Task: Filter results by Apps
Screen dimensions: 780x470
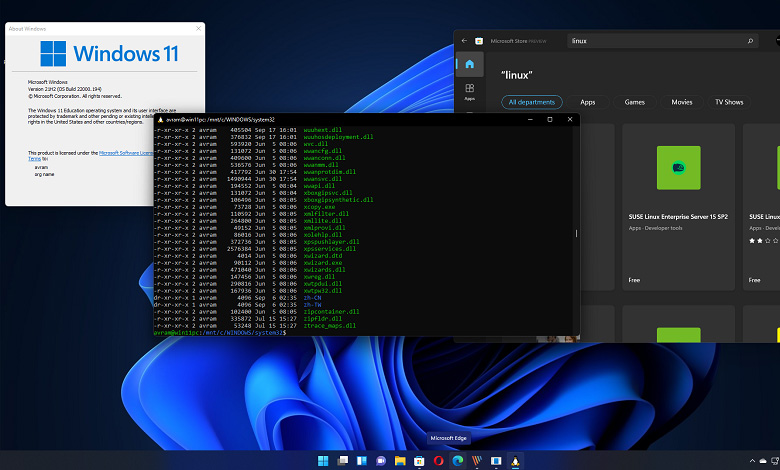Action: (587, 102)
